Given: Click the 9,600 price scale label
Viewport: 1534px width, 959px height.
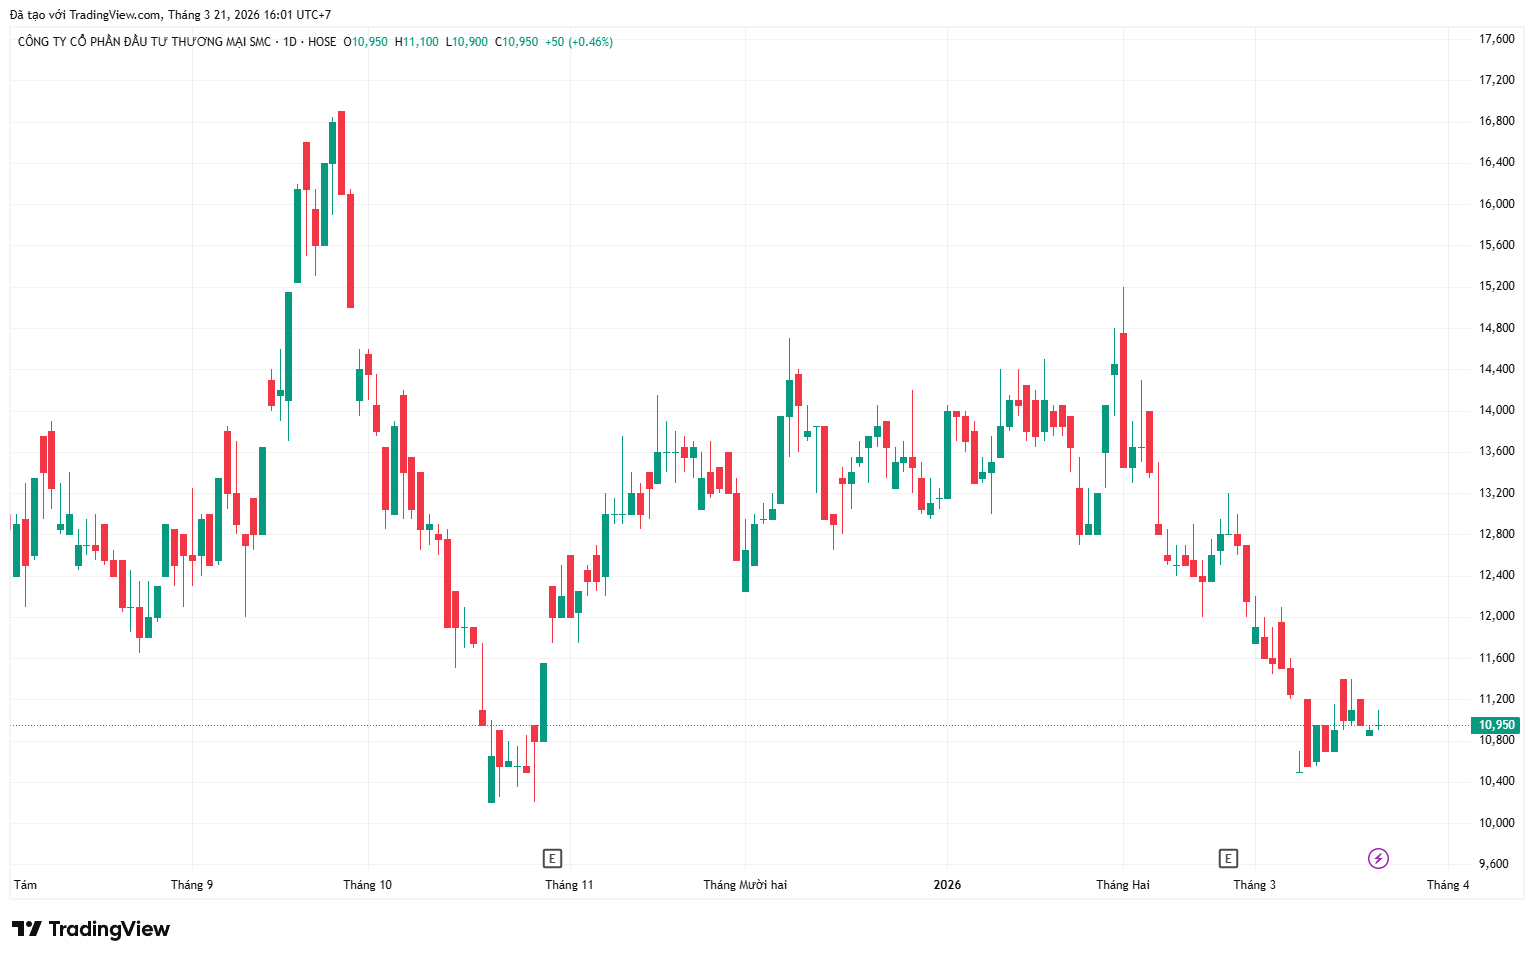Looking at the screenshot, I should [1494, 864].
